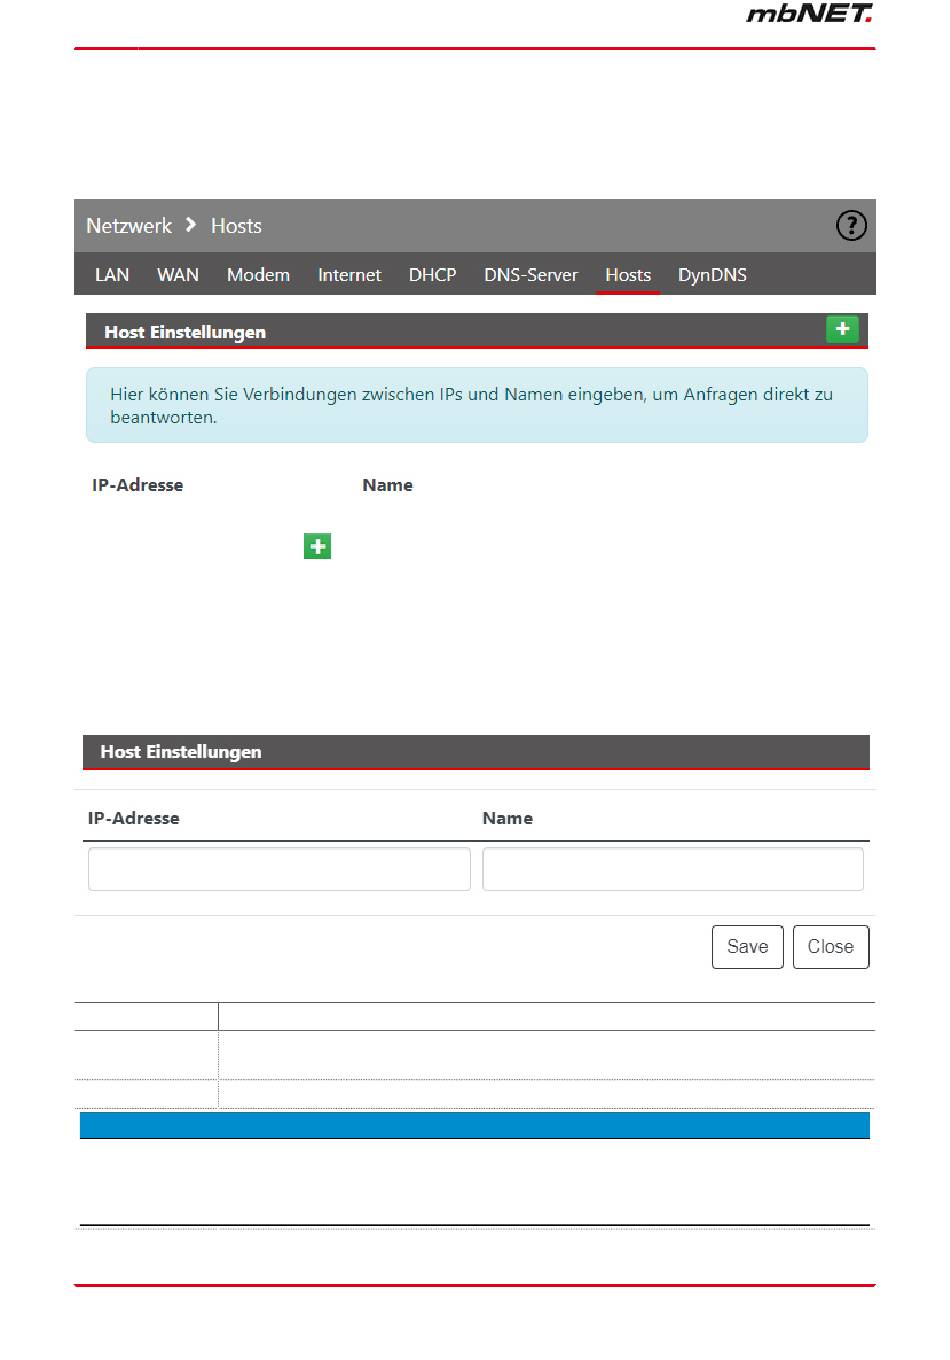Select the Hosts tab
This screenshot has width=950, height=1360.
click(x=628, y=275)
